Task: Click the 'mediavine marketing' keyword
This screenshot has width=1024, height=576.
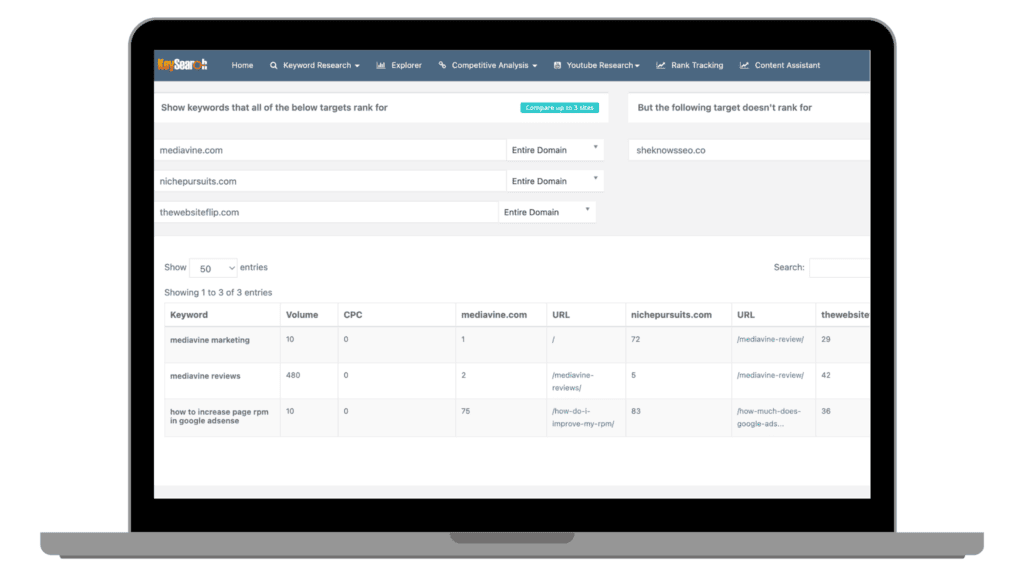Action: pos(210,340)
